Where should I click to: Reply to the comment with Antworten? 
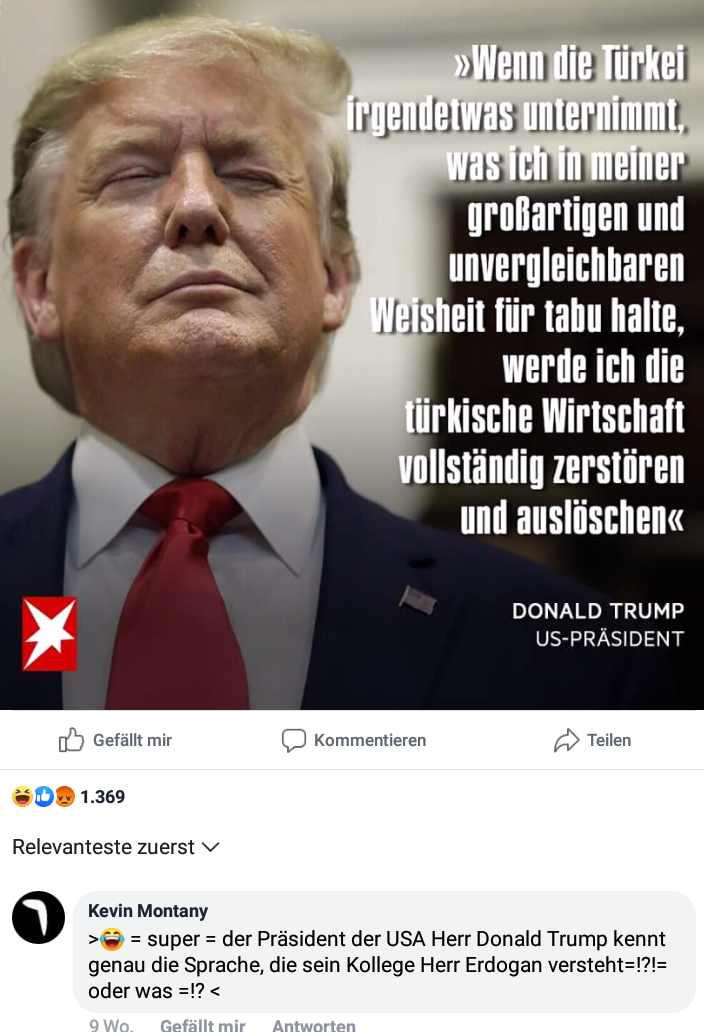[314, 1025]
